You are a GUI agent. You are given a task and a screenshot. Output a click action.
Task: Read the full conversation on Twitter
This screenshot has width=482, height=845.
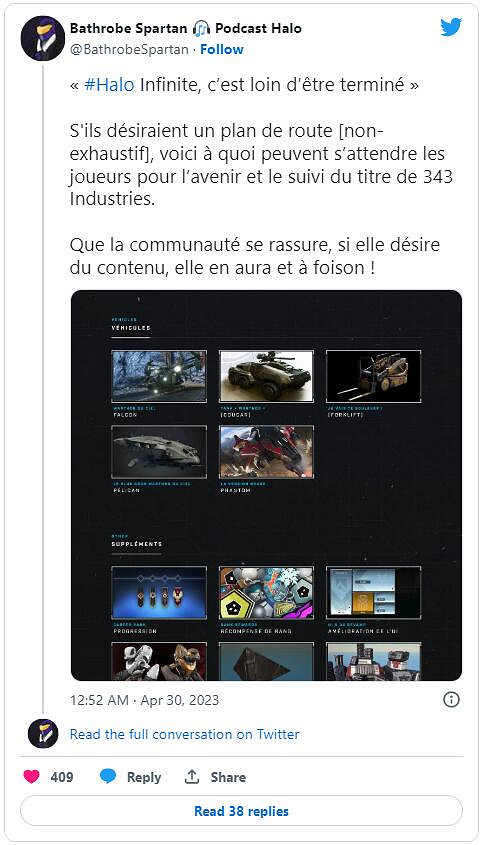coord(184,734)
